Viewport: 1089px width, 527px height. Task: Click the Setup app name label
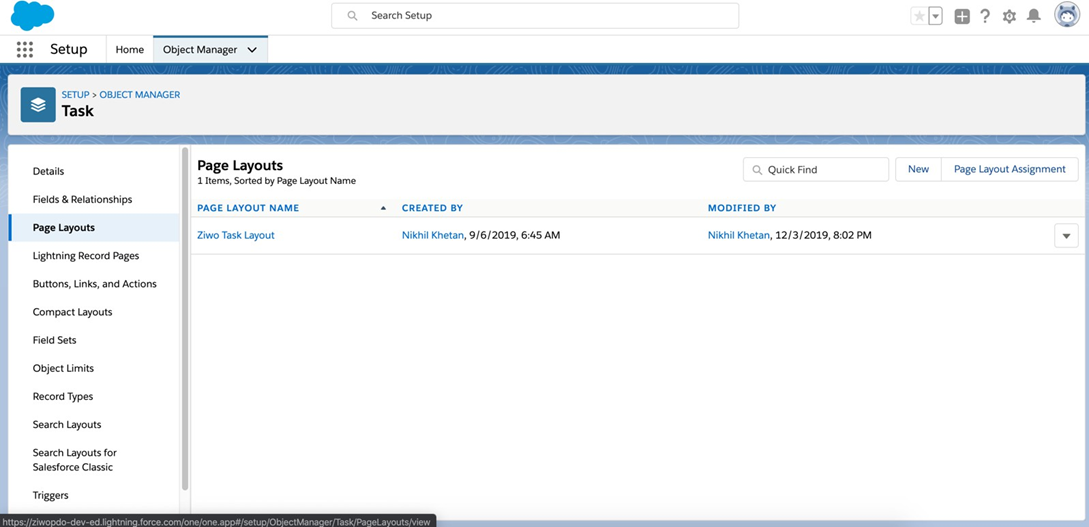pos(69,49)
